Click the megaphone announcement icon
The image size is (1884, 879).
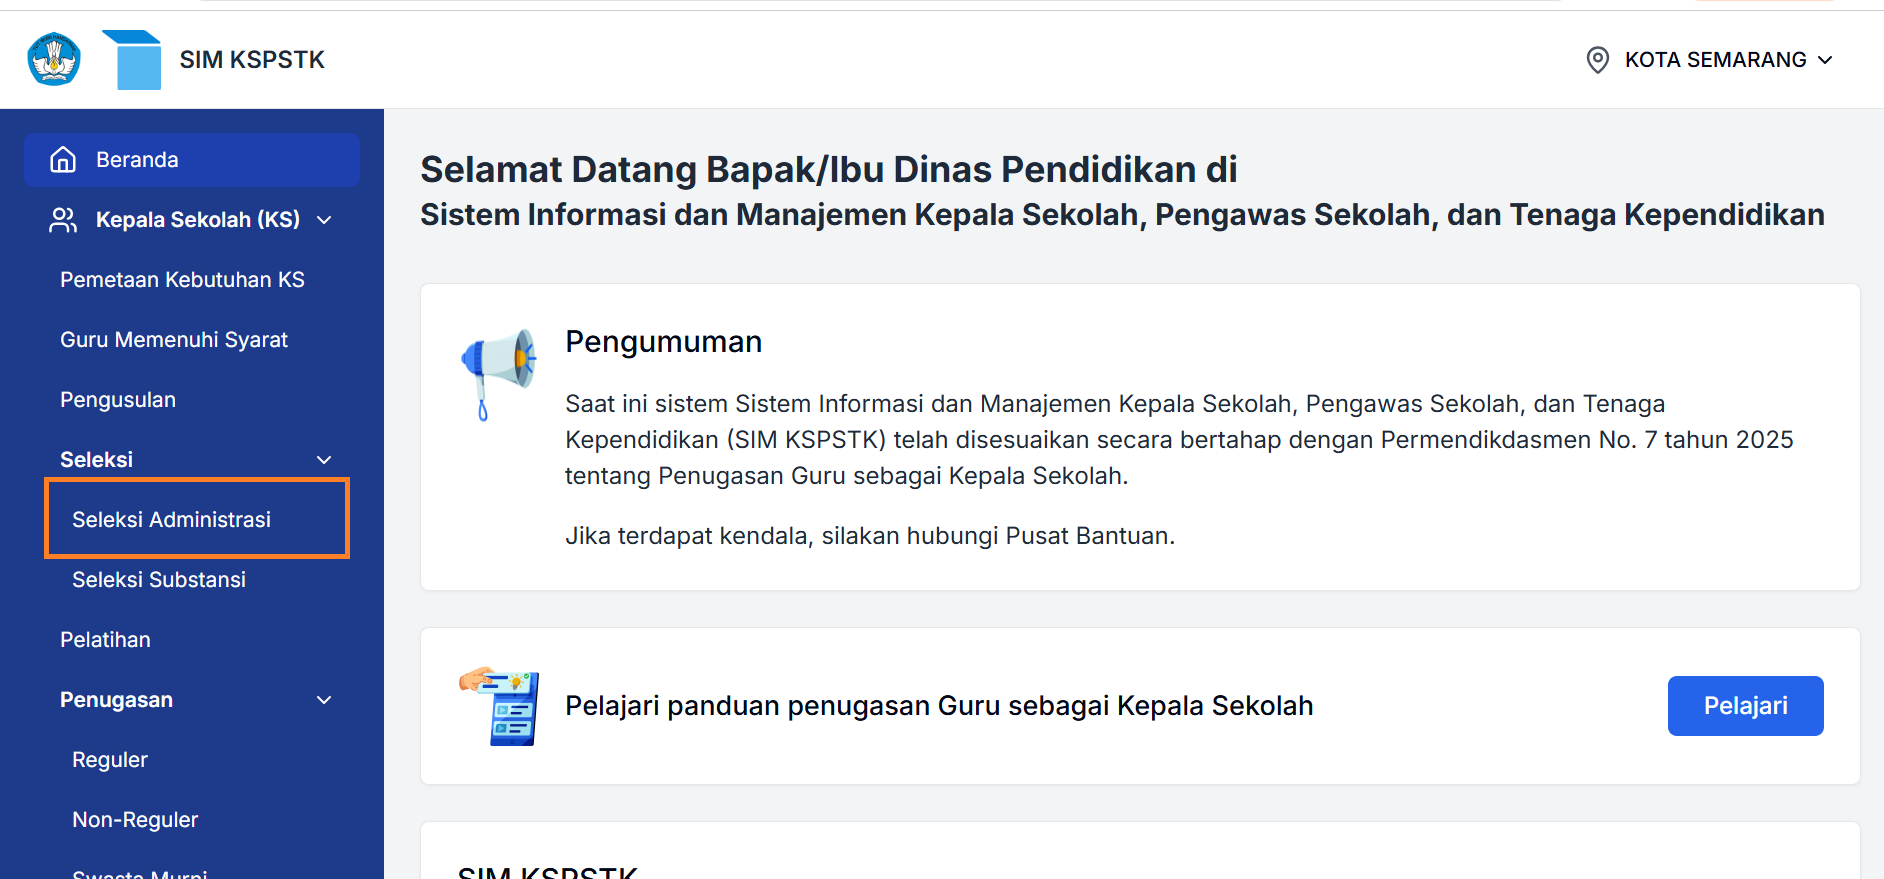498,374
